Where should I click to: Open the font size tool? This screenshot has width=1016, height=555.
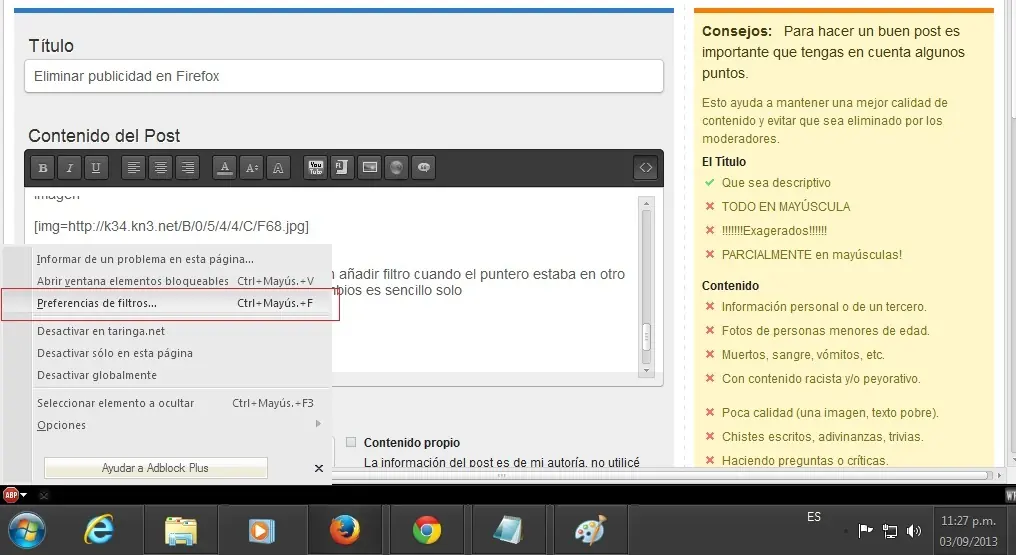coord(251,168)
